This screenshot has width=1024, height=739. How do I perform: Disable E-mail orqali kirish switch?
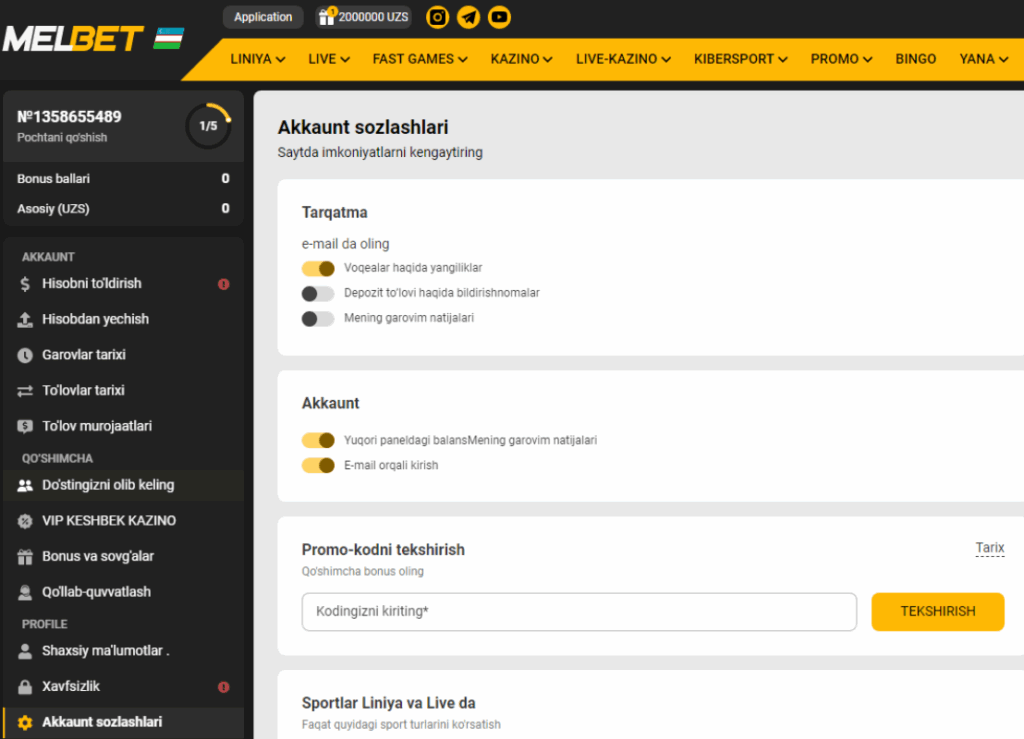(x=318, y=465)
